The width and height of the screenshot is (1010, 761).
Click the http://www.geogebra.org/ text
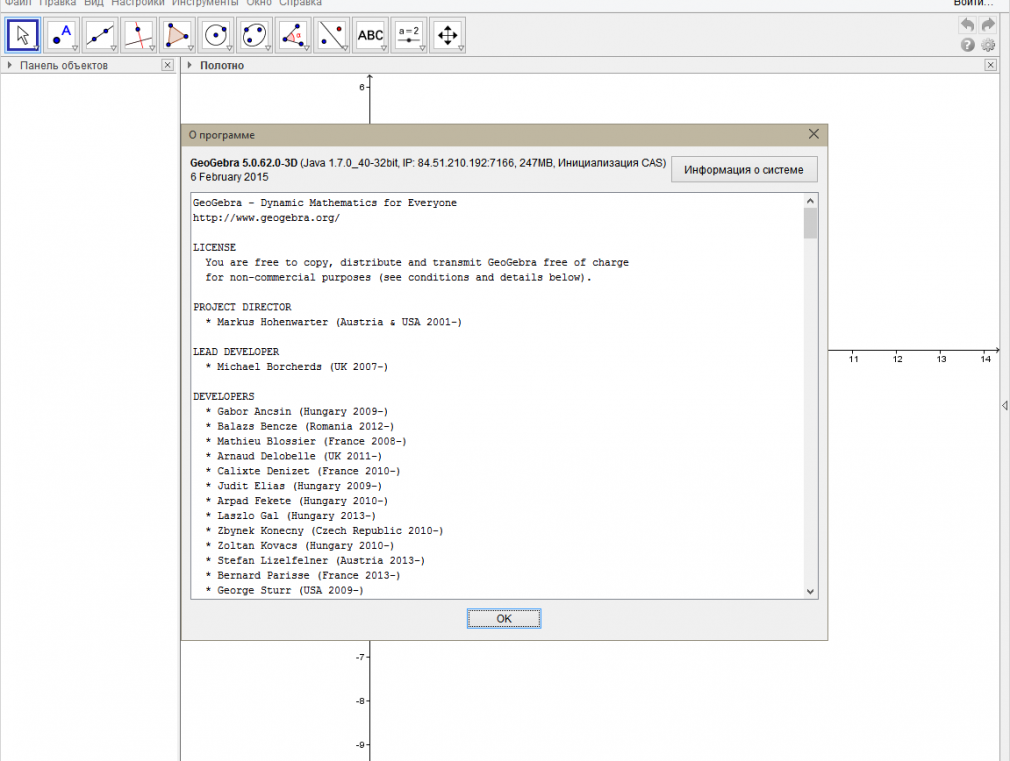click(267, 218)
